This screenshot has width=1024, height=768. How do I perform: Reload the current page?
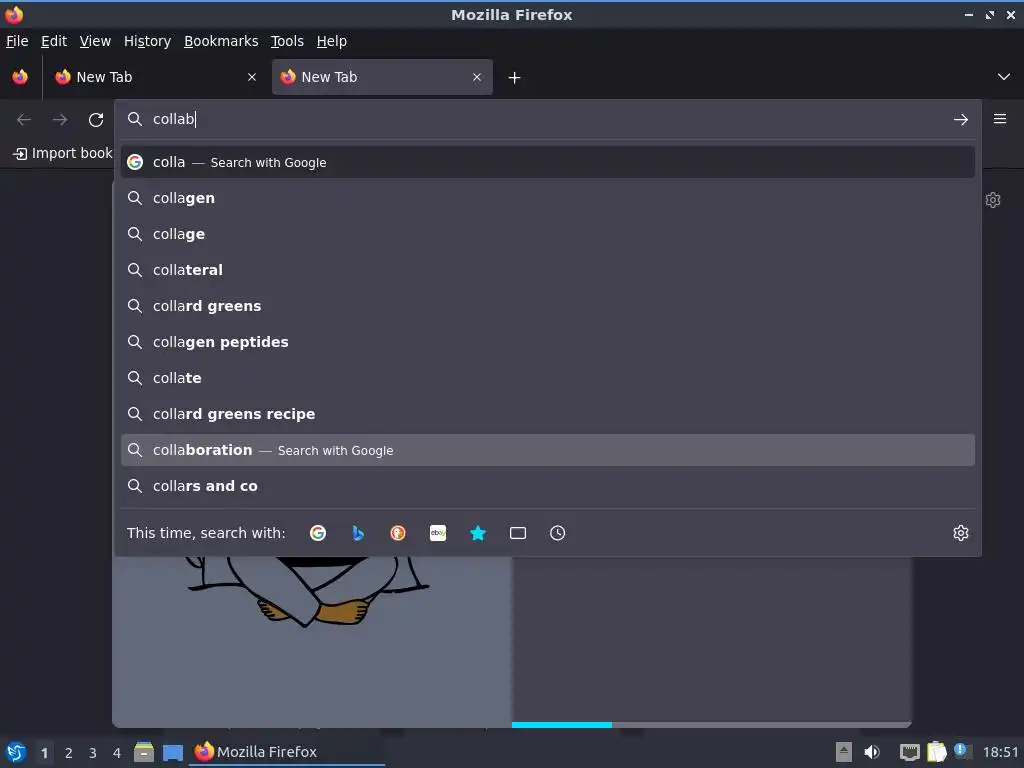tap(96, 120)
